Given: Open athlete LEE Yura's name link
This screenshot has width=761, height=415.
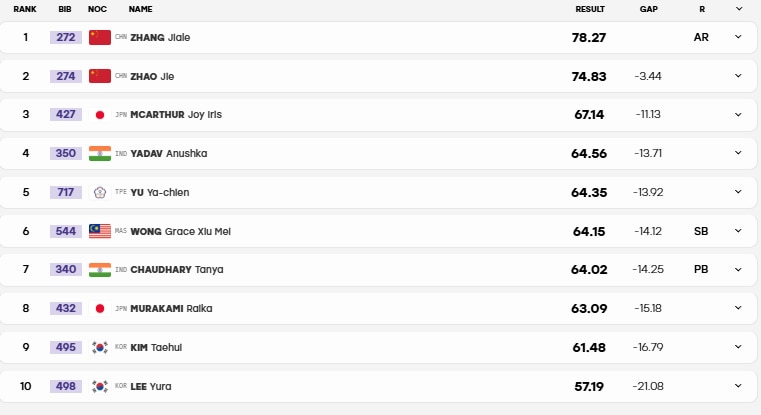Looking at the screenshot, I should tap(150, 386).
